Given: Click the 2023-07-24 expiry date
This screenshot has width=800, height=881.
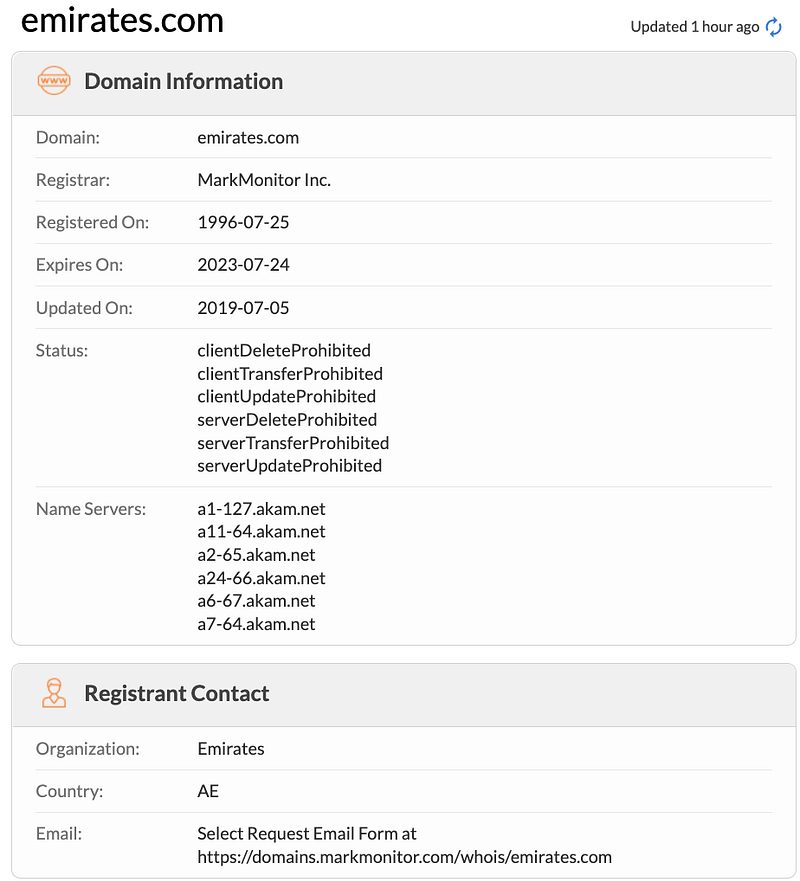Looking at the screenshot, I should 243,265.
